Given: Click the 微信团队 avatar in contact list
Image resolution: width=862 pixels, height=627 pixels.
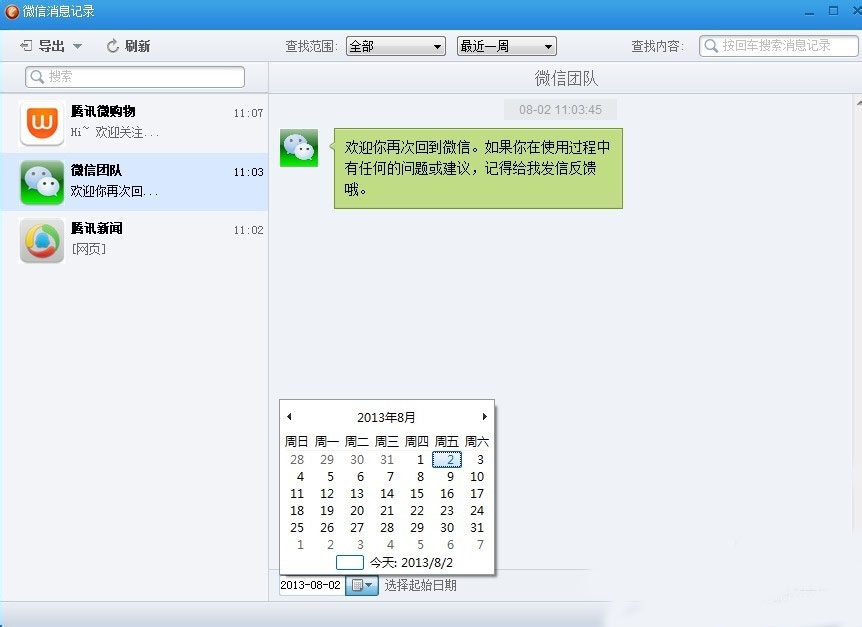Looking at the screenshot, I should 42,182.
